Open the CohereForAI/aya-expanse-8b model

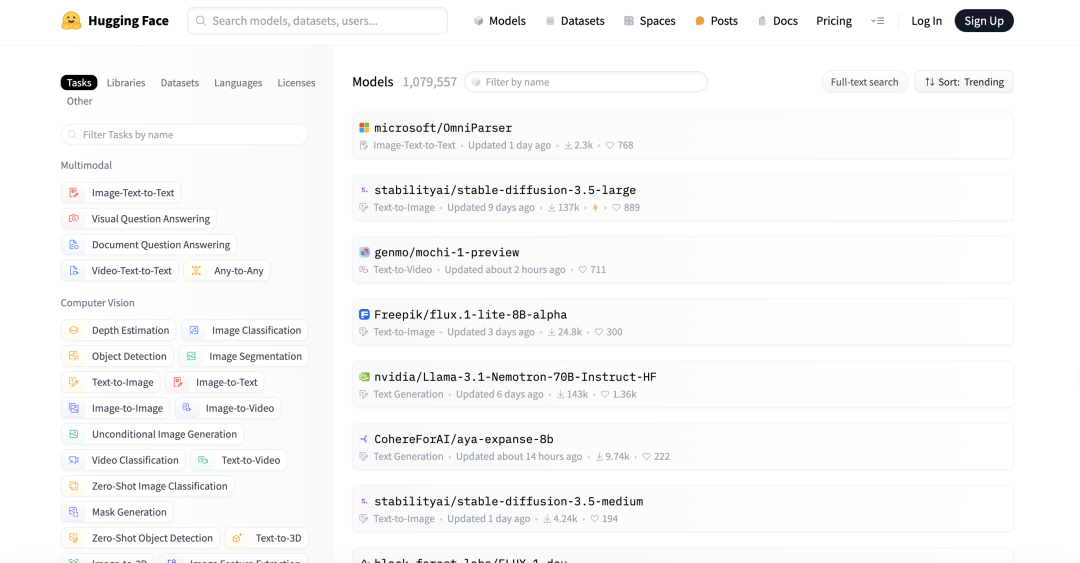pos(683,447)
